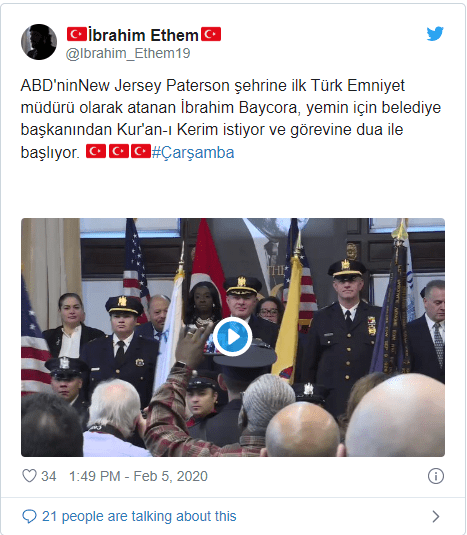Click the speech bubble reply icon
Image resolution: width=467 pixels, height=535 pixels.
coord(29,516)
